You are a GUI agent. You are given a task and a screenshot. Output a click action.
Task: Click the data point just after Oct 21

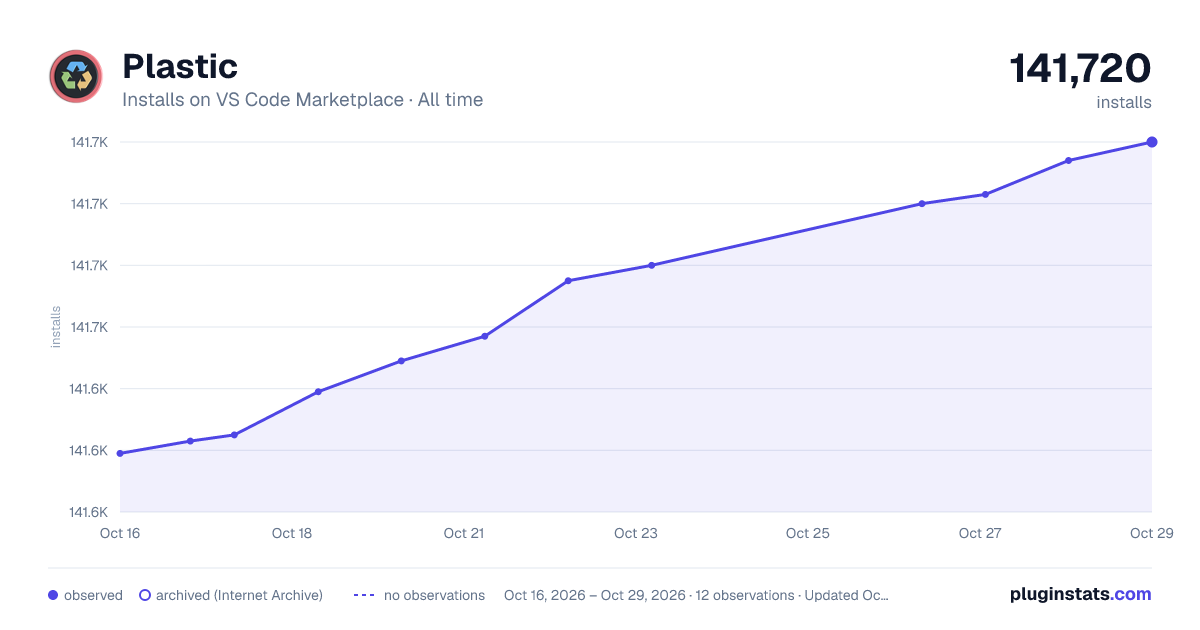click(x=484, y=336)
